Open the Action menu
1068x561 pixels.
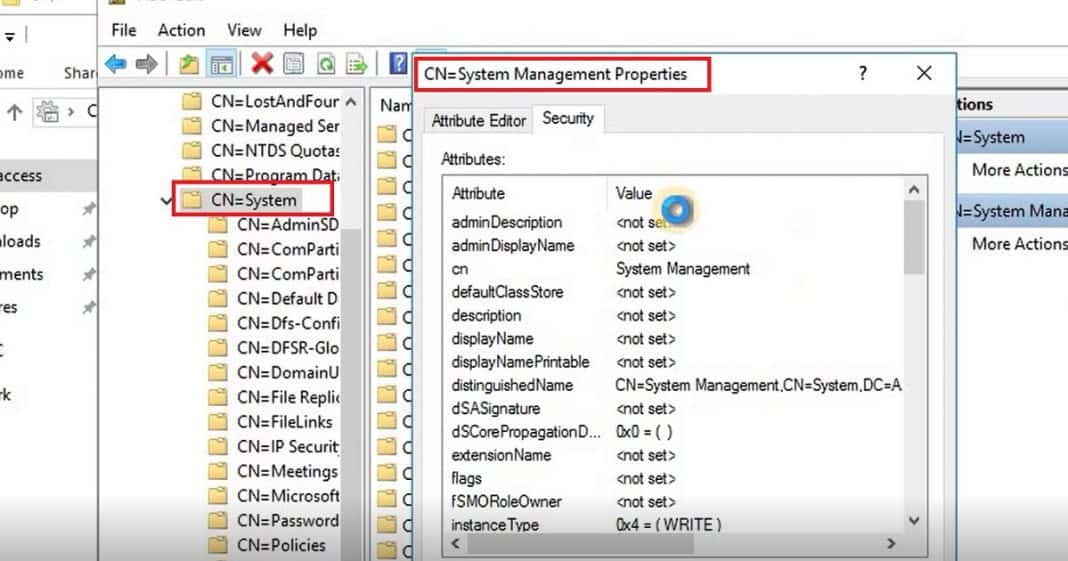(x=181, y=30)
